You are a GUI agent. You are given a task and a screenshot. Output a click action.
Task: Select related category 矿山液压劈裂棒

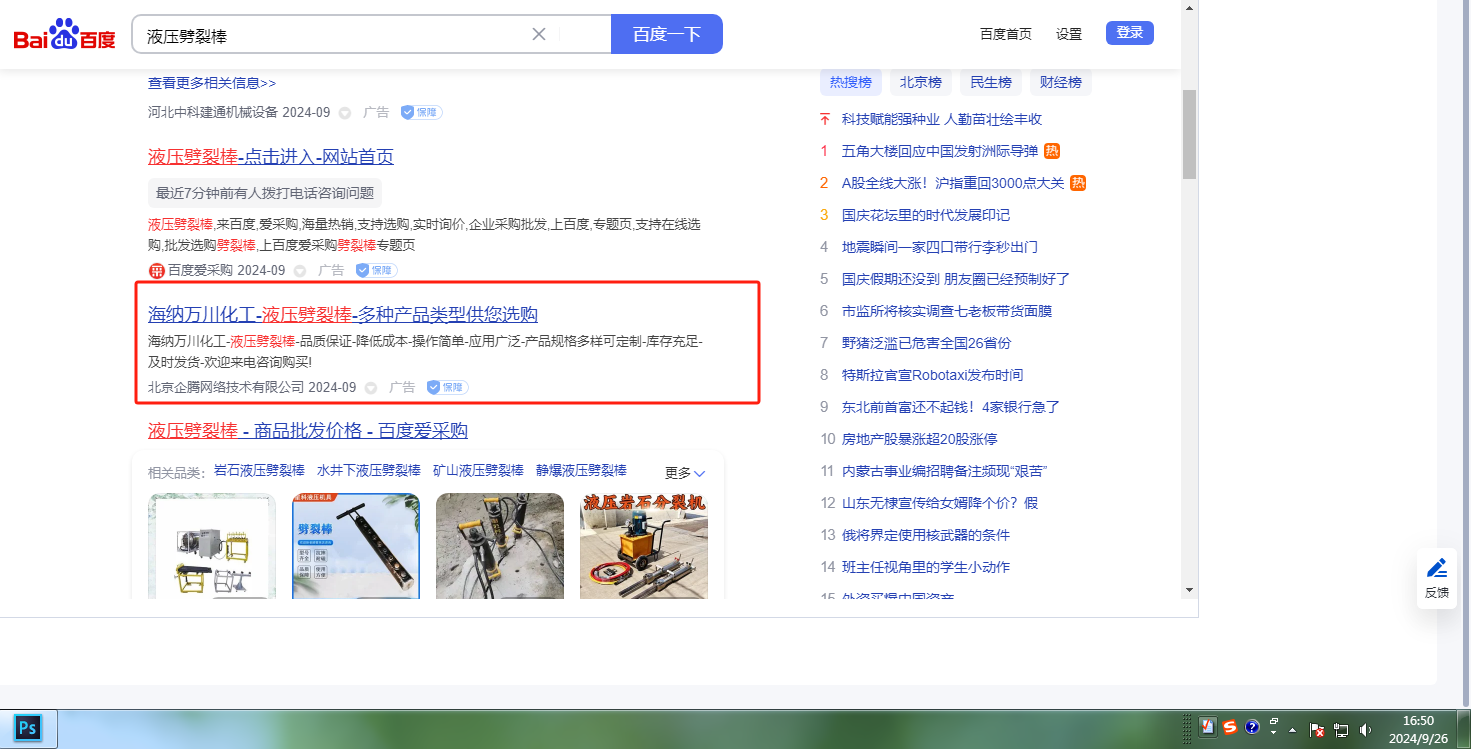[x=478, y=470]
